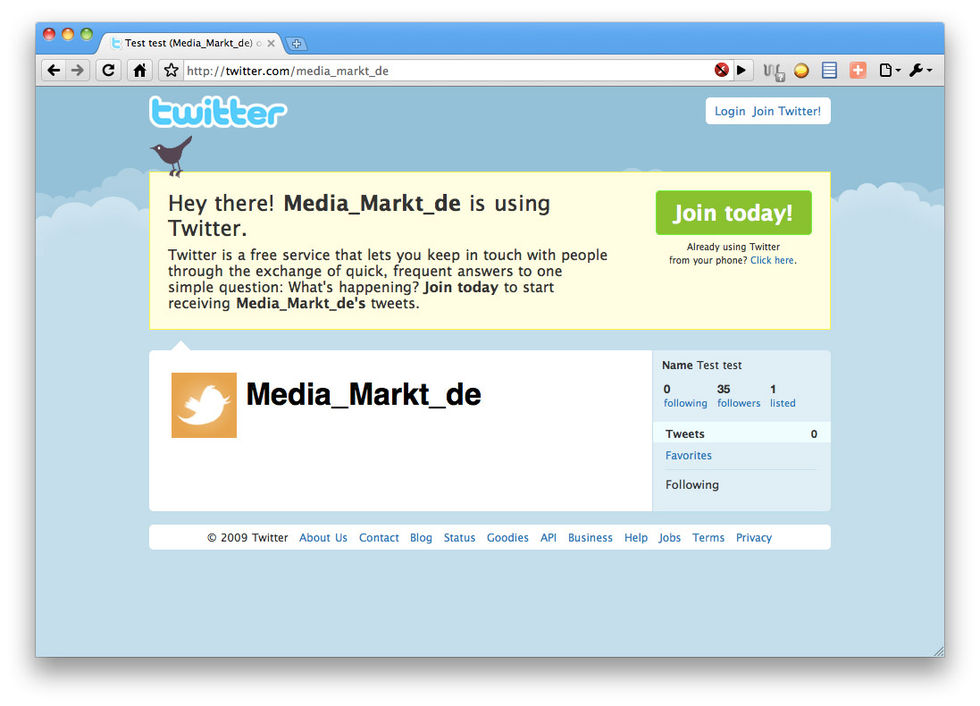Click the play arrow beside address bar
Viewport: 980px width, 706px height.
point(741,71)
